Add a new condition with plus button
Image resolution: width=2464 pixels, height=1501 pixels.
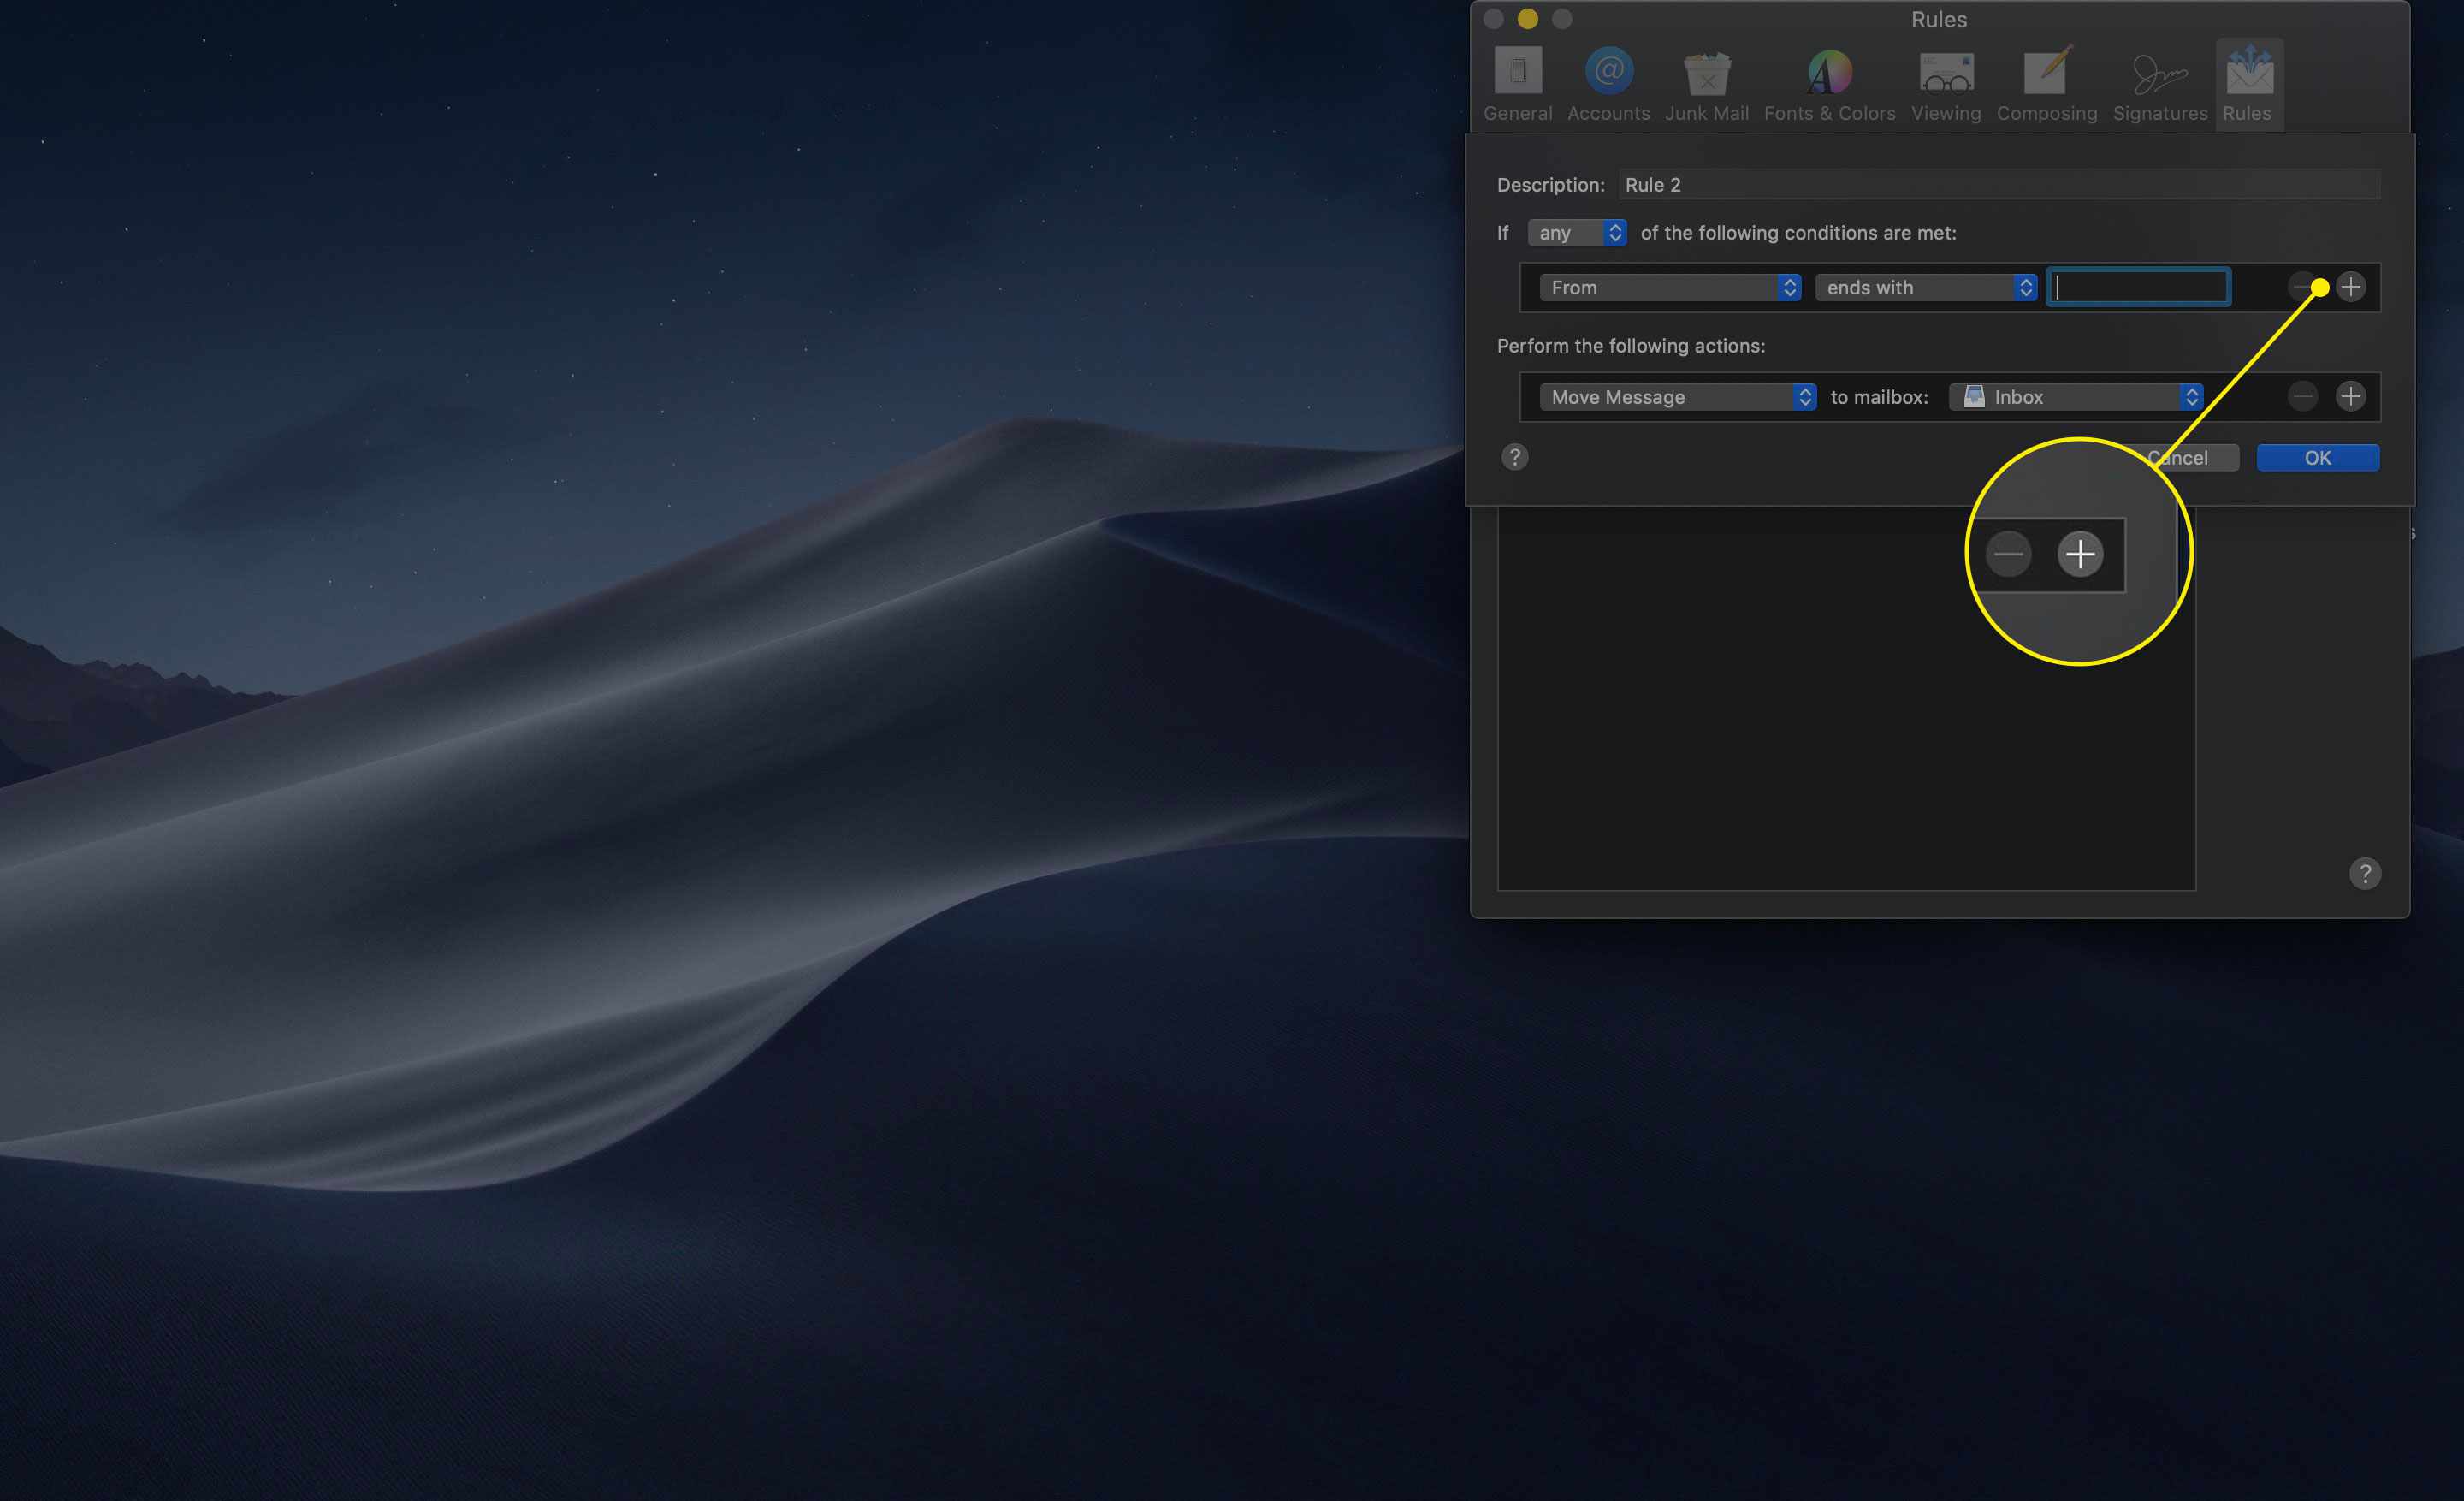2350,287
